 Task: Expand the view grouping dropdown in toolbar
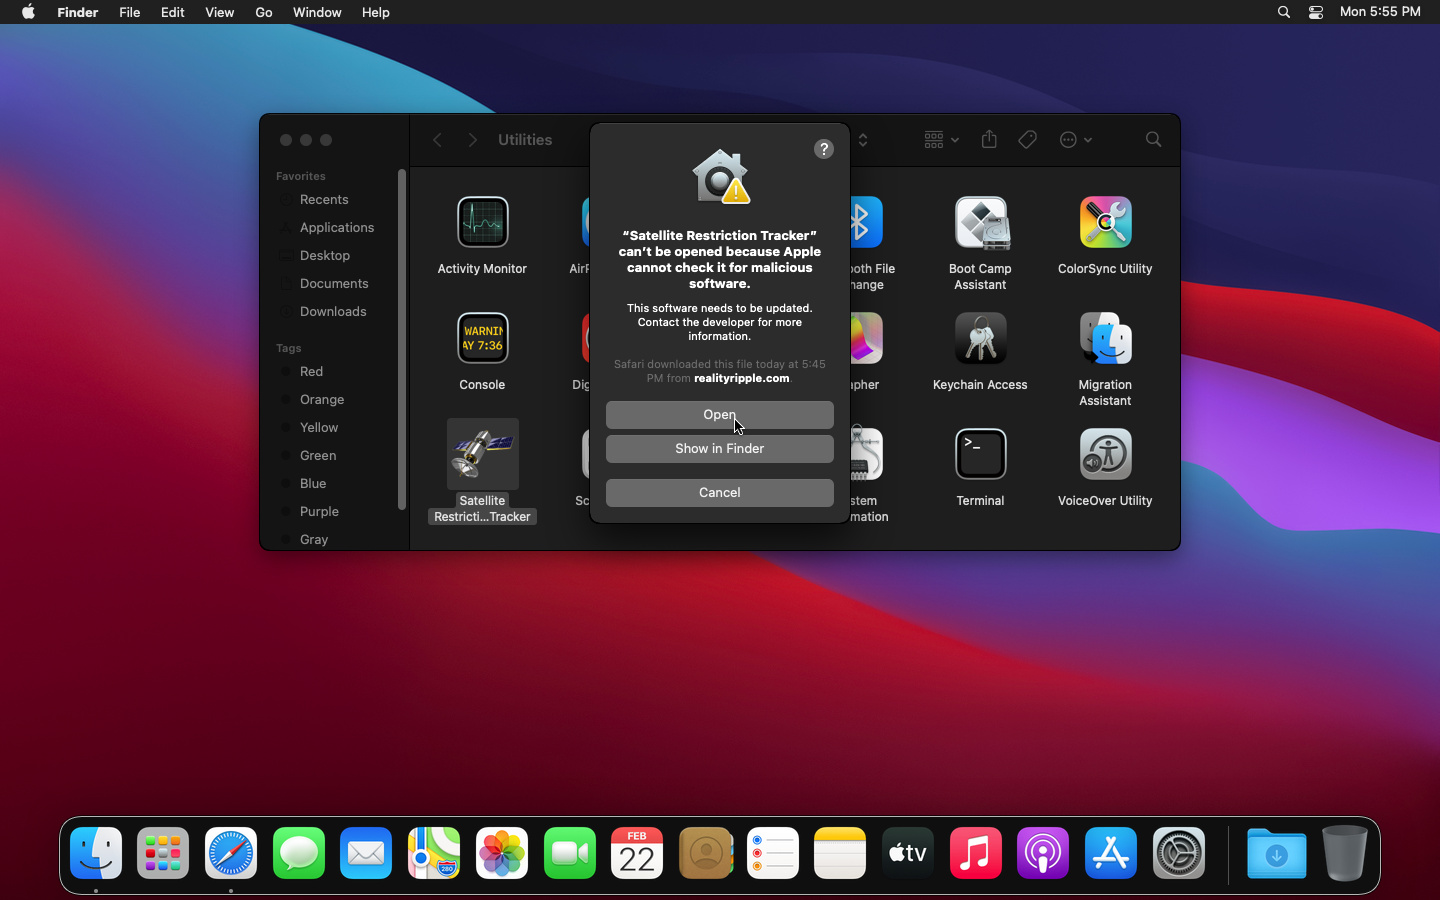(941, 140)
